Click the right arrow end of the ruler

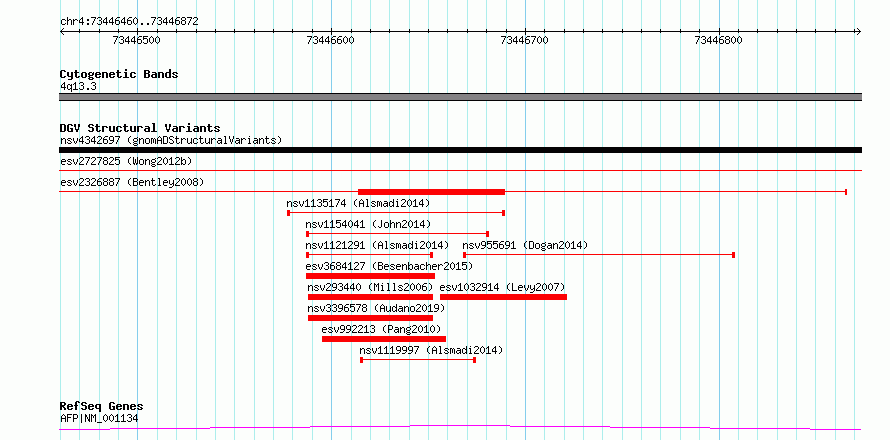point(858,32)
